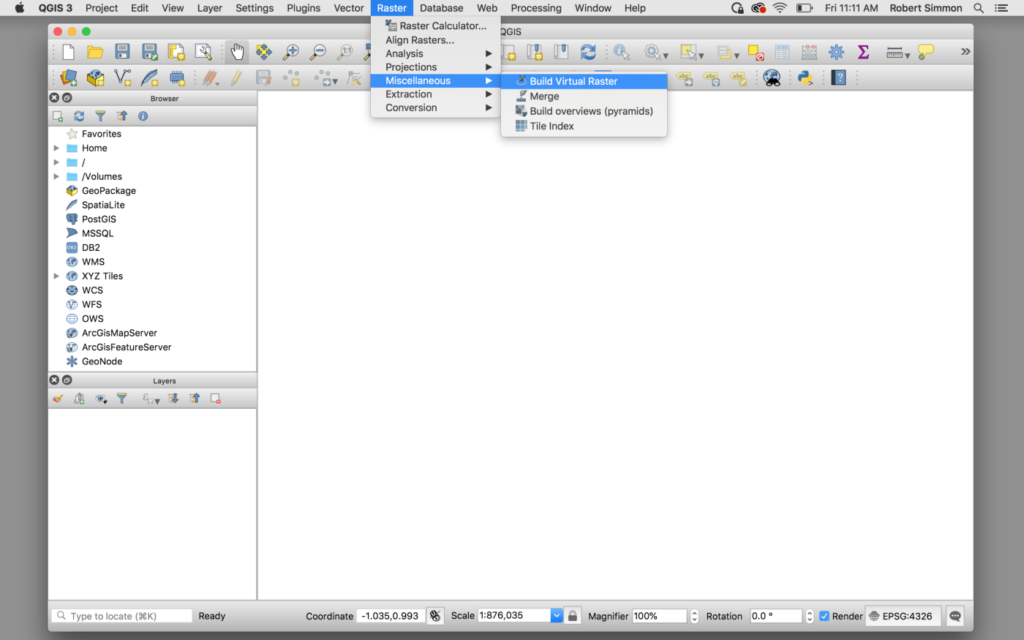Open an existing project folder icon

[x=95, y=52]
